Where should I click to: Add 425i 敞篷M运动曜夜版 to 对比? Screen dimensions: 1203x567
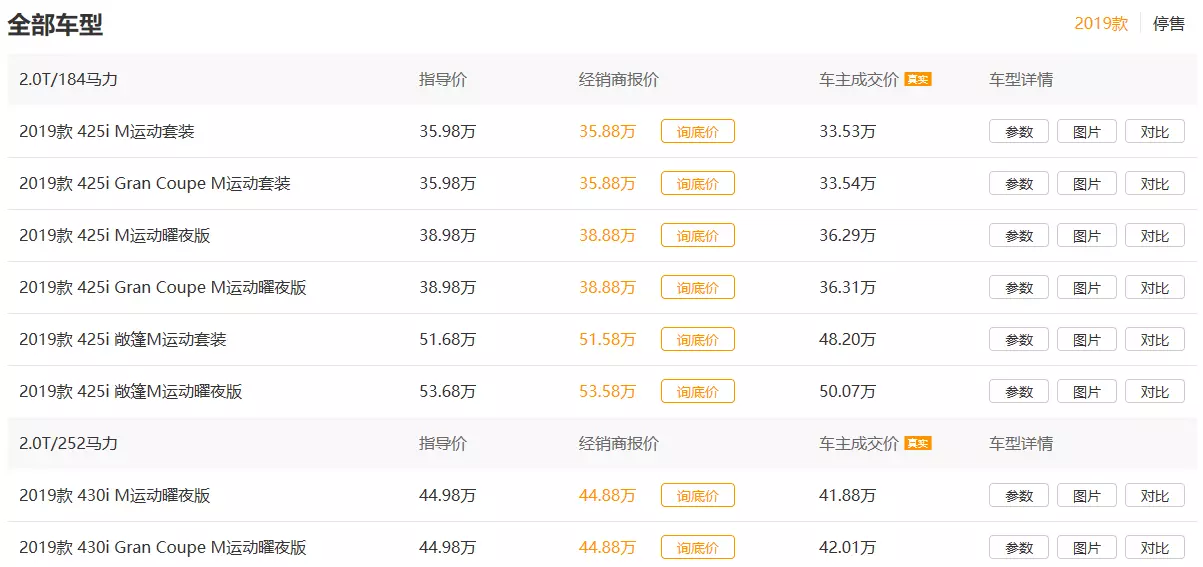(1155, 392)
